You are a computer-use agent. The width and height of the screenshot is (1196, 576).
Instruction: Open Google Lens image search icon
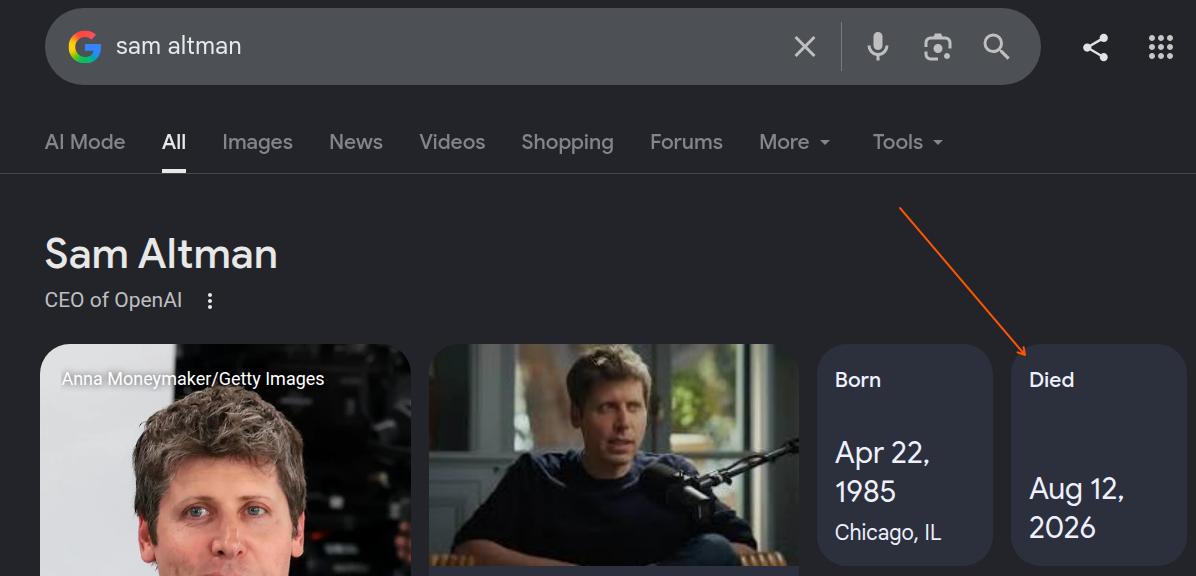tap(937, 47)
